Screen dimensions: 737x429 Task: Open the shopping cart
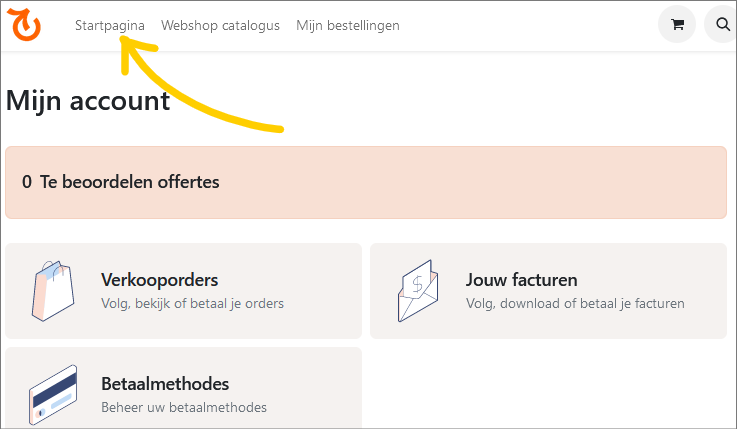(677, 25)
